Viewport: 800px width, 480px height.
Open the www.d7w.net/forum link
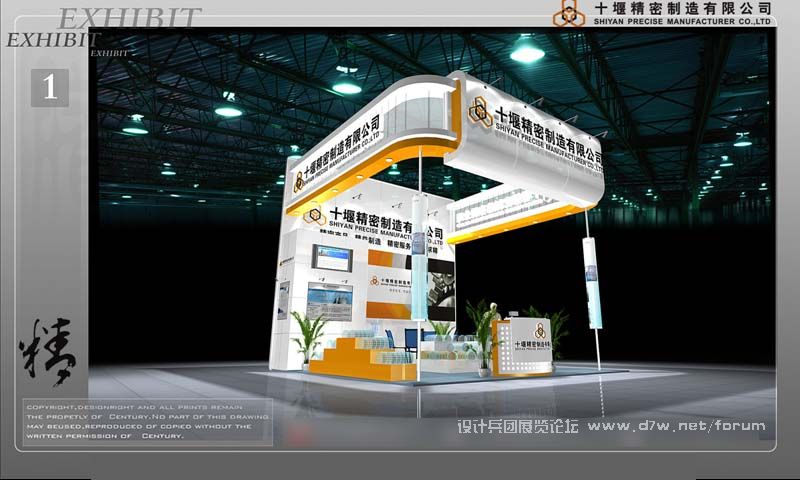pyautogui.click(x=676, y=426)
